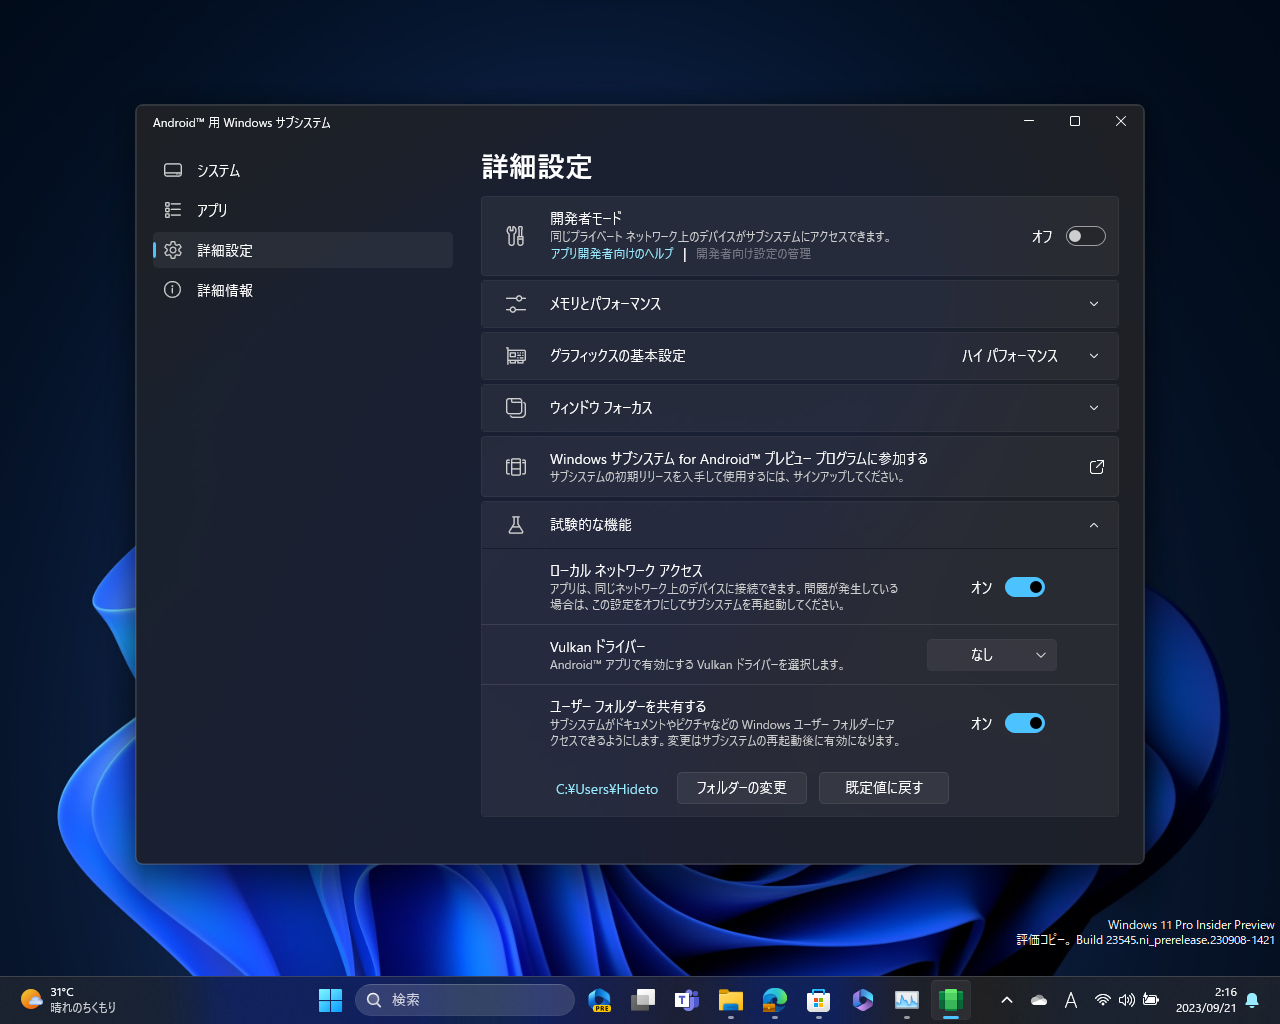Disable ローカル ネットワーク アクセス toggle
The width and height of the screenshot is (1280, 1024).
pos(1024,587)
